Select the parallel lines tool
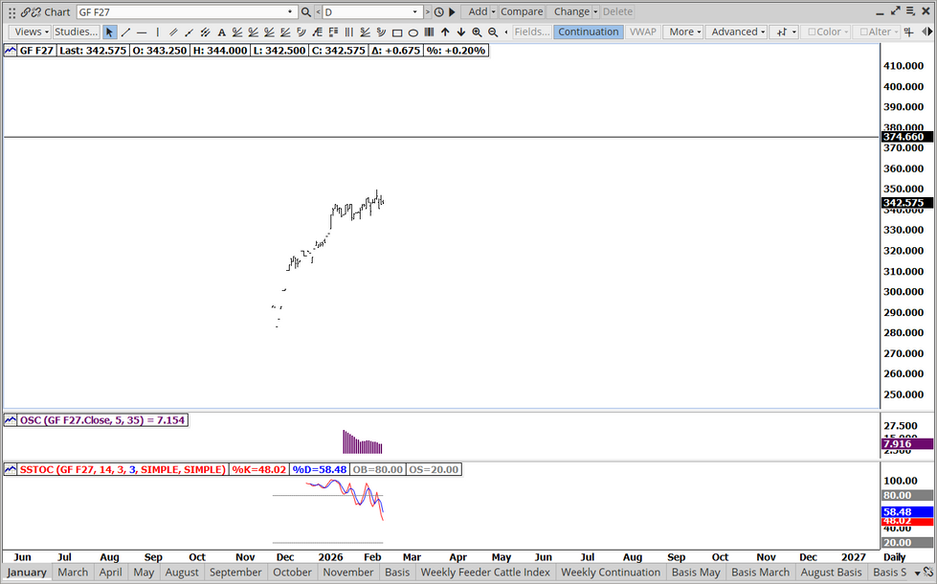The width and height of the screenshot is (937, 584). point(173,32)
